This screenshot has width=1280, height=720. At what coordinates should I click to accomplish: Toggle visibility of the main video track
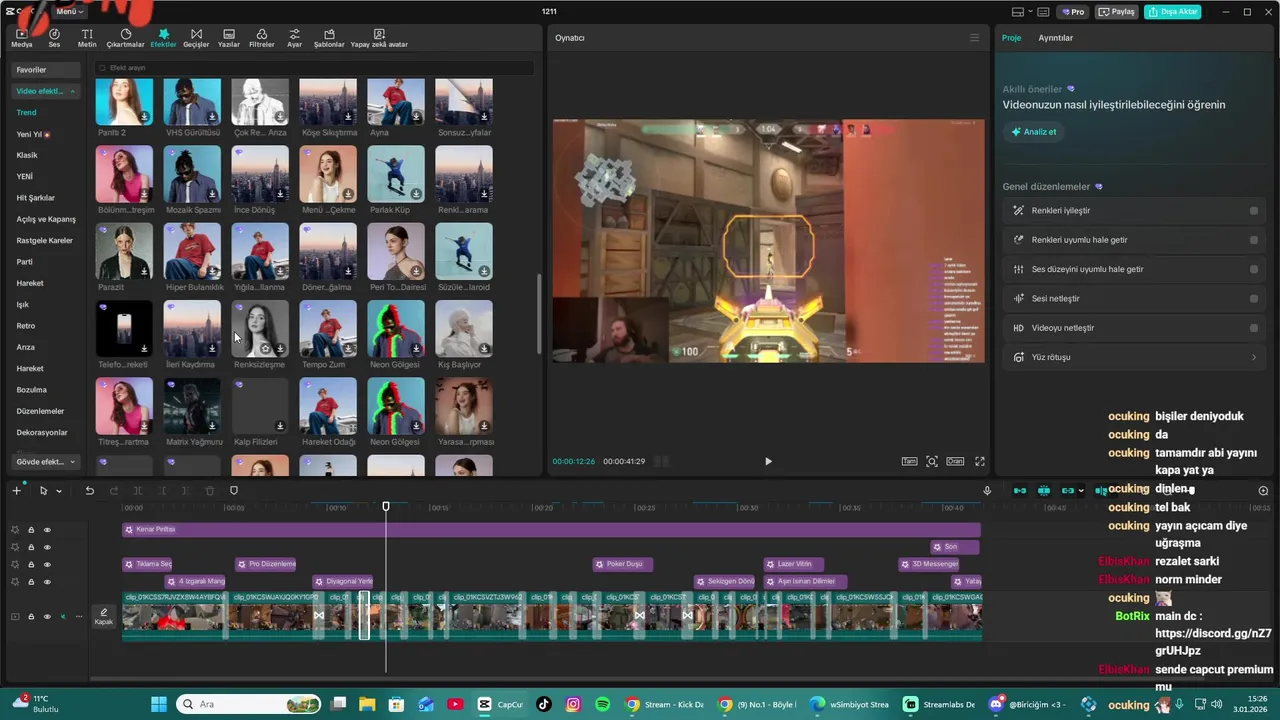tap(46, 617)
